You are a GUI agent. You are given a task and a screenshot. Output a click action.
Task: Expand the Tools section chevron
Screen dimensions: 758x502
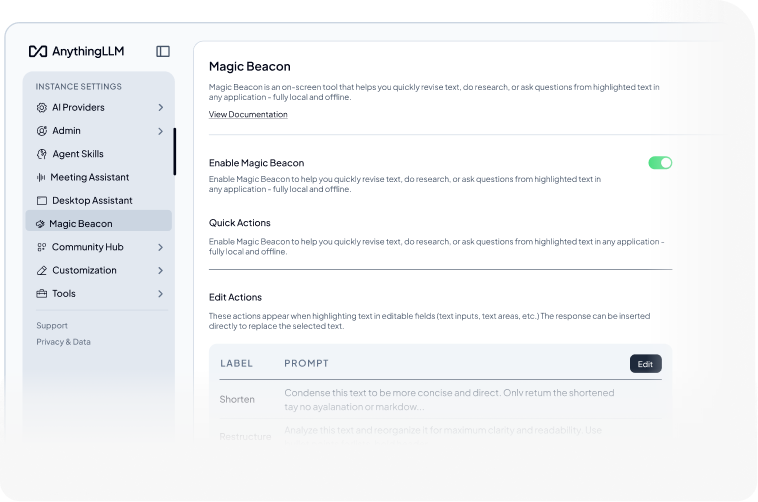(160, 294)
